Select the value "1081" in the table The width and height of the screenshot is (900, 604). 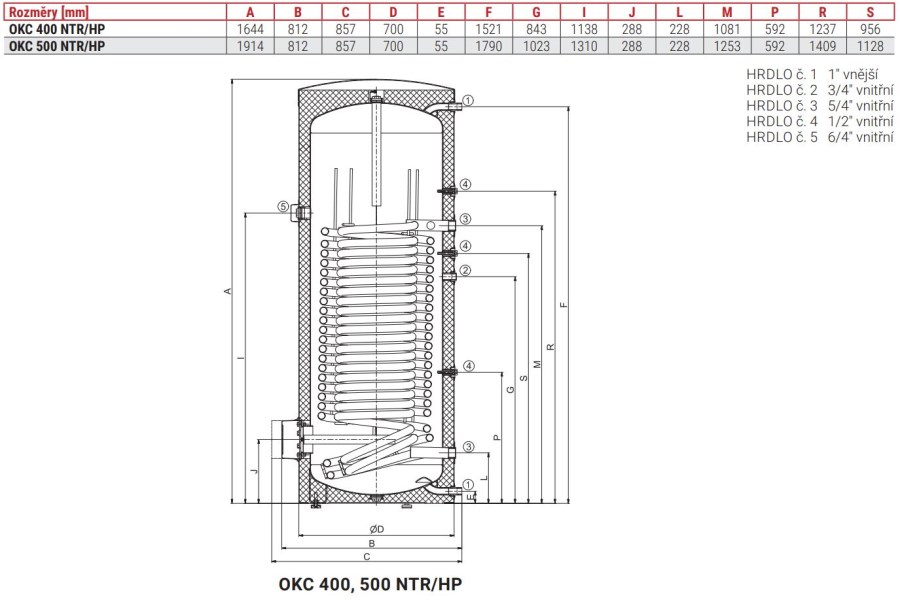pyautogui.click(x=727, y=29)
